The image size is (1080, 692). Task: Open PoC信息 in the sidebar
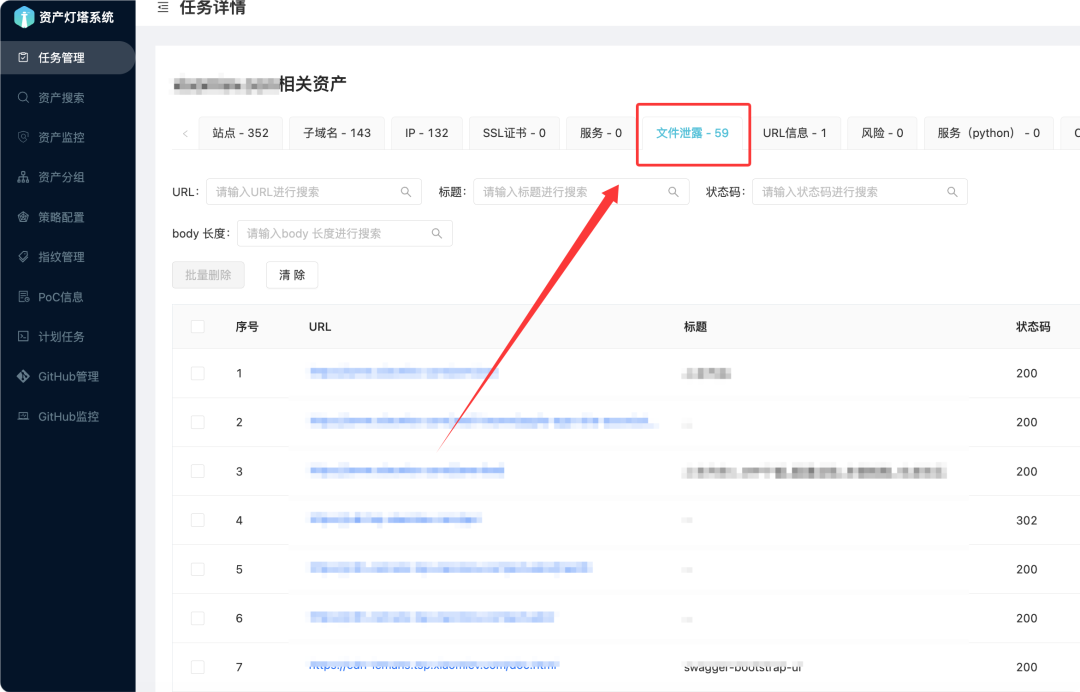(x=68, y=297)
